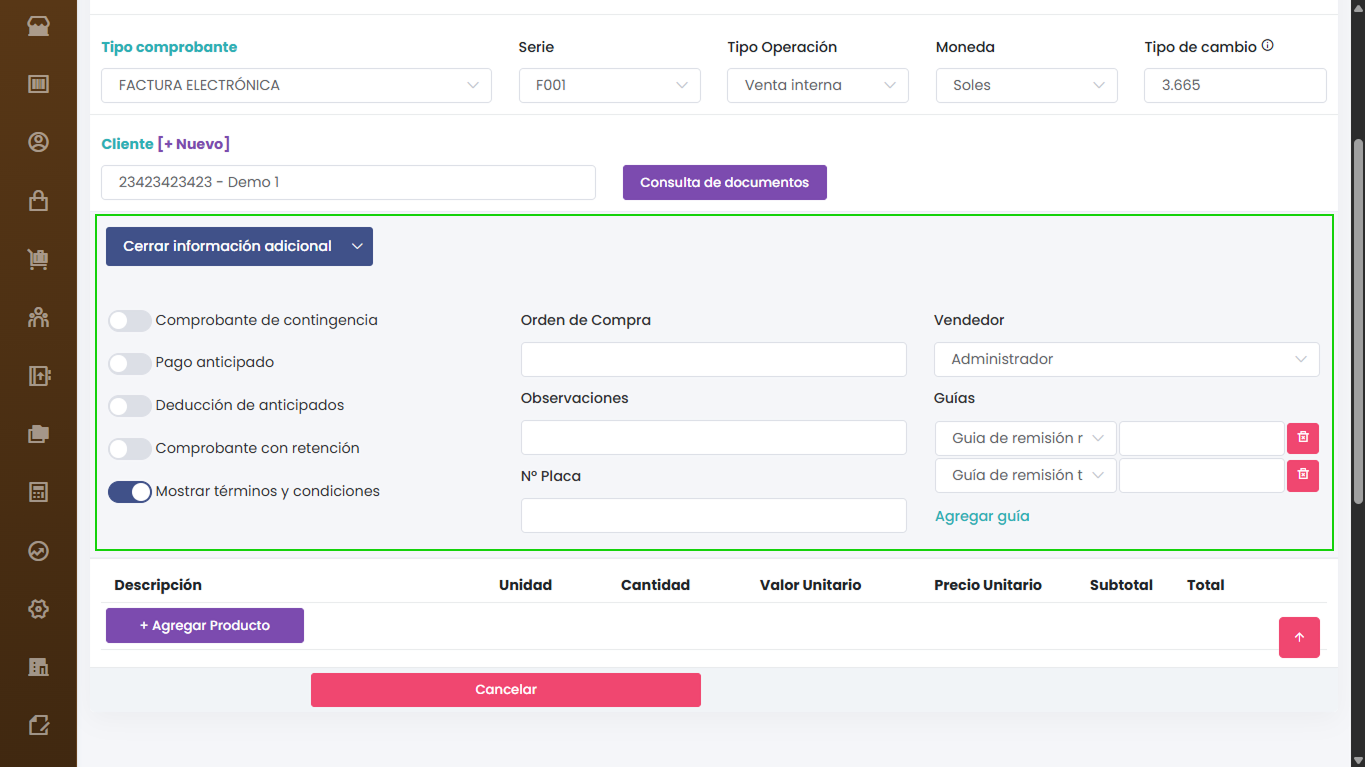Open the people group icon in sidebar
This screenshot has width=1365, height=767.
click(38, 317)
